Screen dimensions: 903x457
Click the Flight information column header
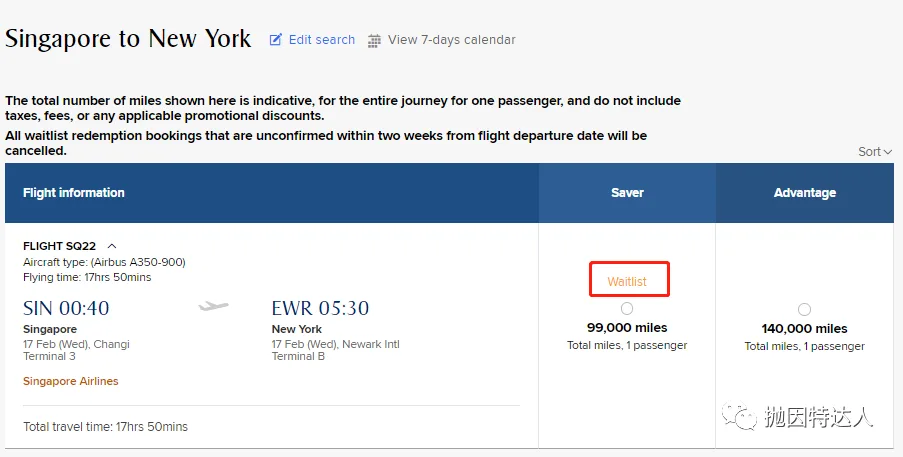click(74, 193)
